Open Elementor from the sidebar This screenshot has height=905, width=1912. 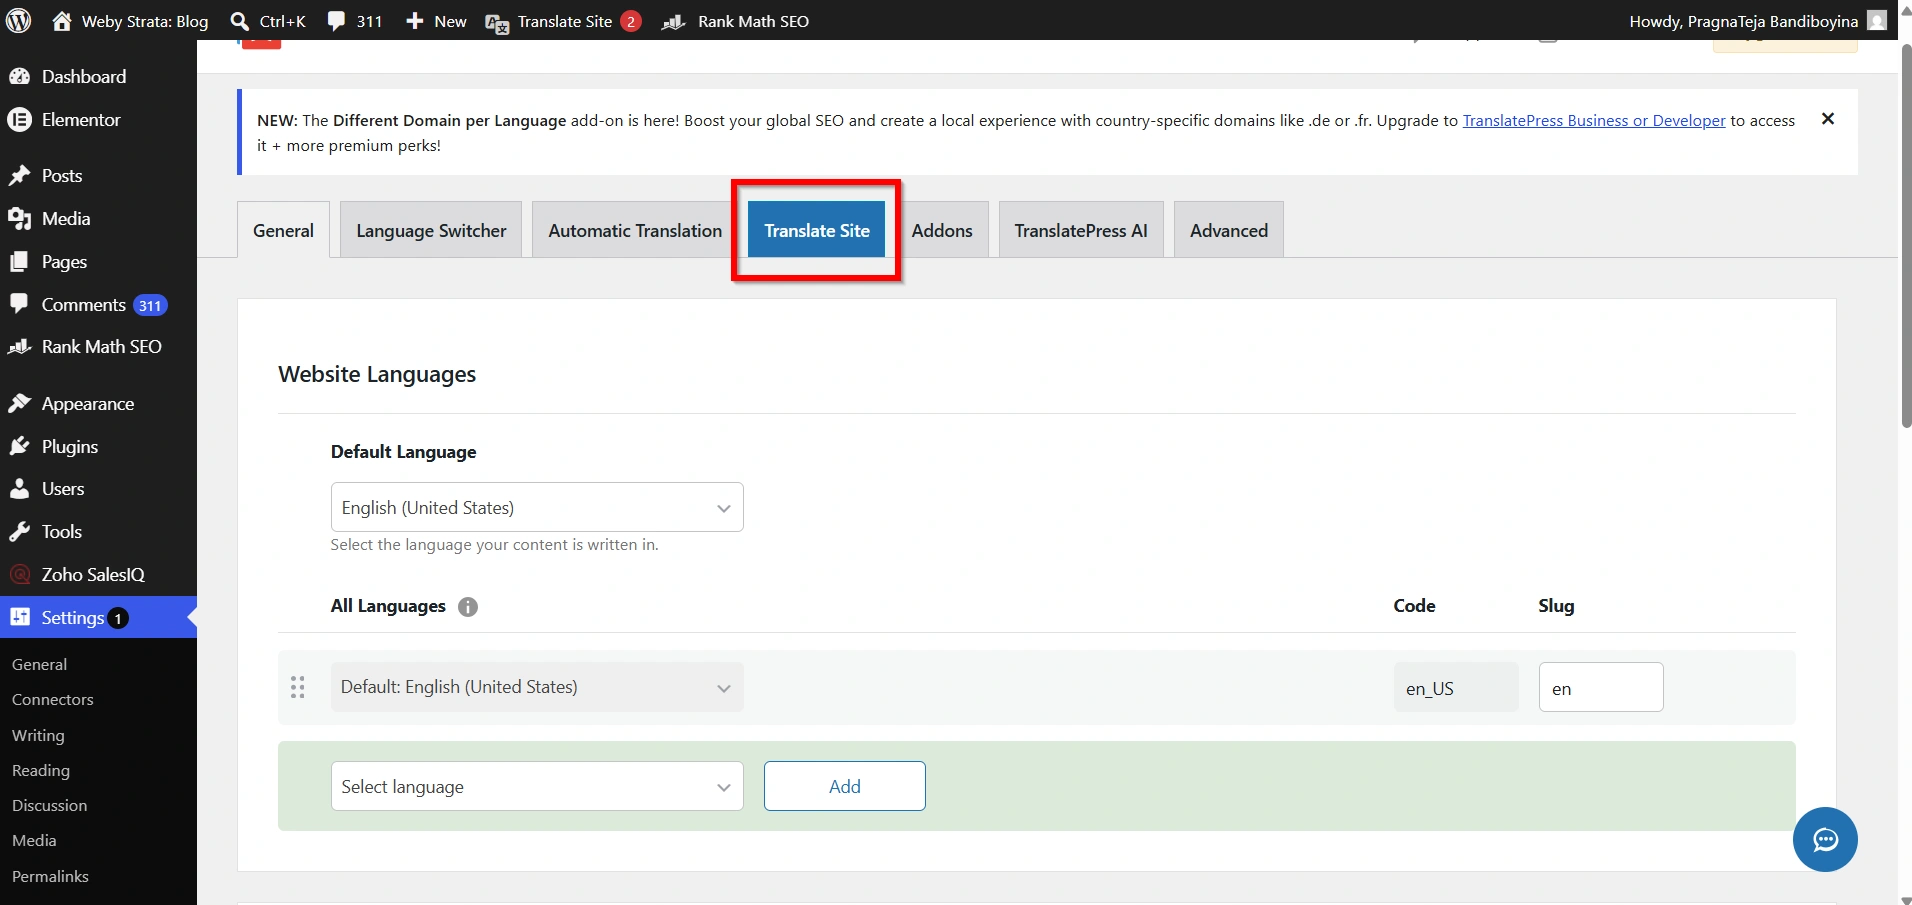98,120
